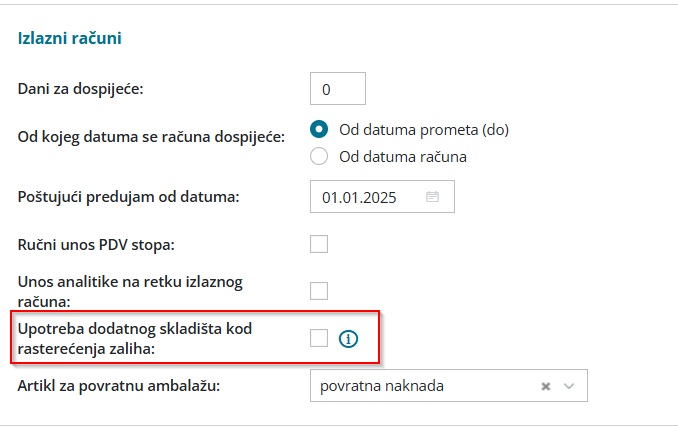Click the 'Poštujući predujam od datuma:' label
678x428 pixels.
pyautogui.click(x=129, y=196)
